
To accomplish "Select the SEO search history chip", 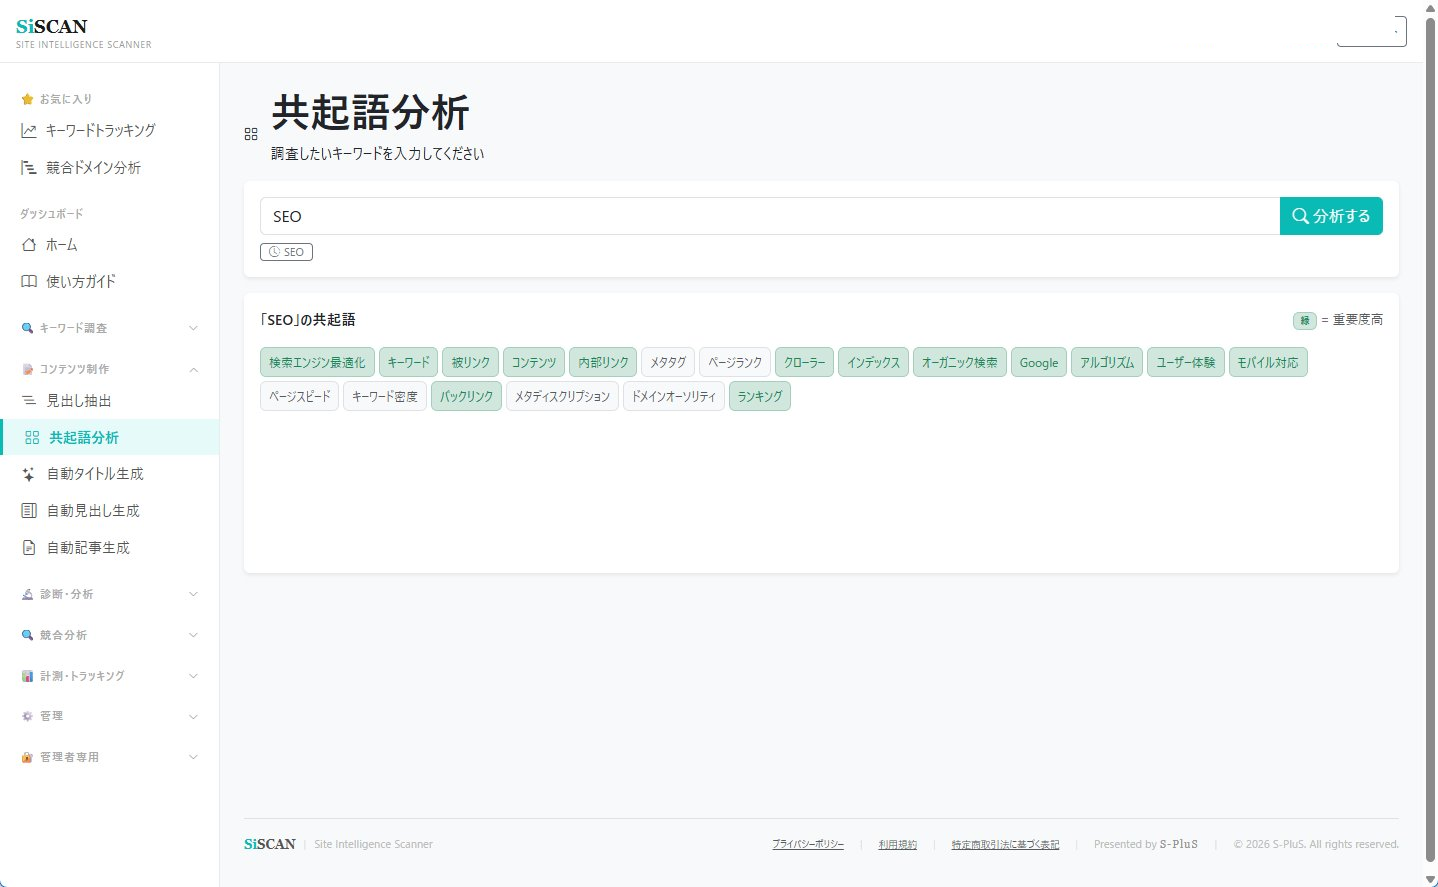I will tap(286, 252).
